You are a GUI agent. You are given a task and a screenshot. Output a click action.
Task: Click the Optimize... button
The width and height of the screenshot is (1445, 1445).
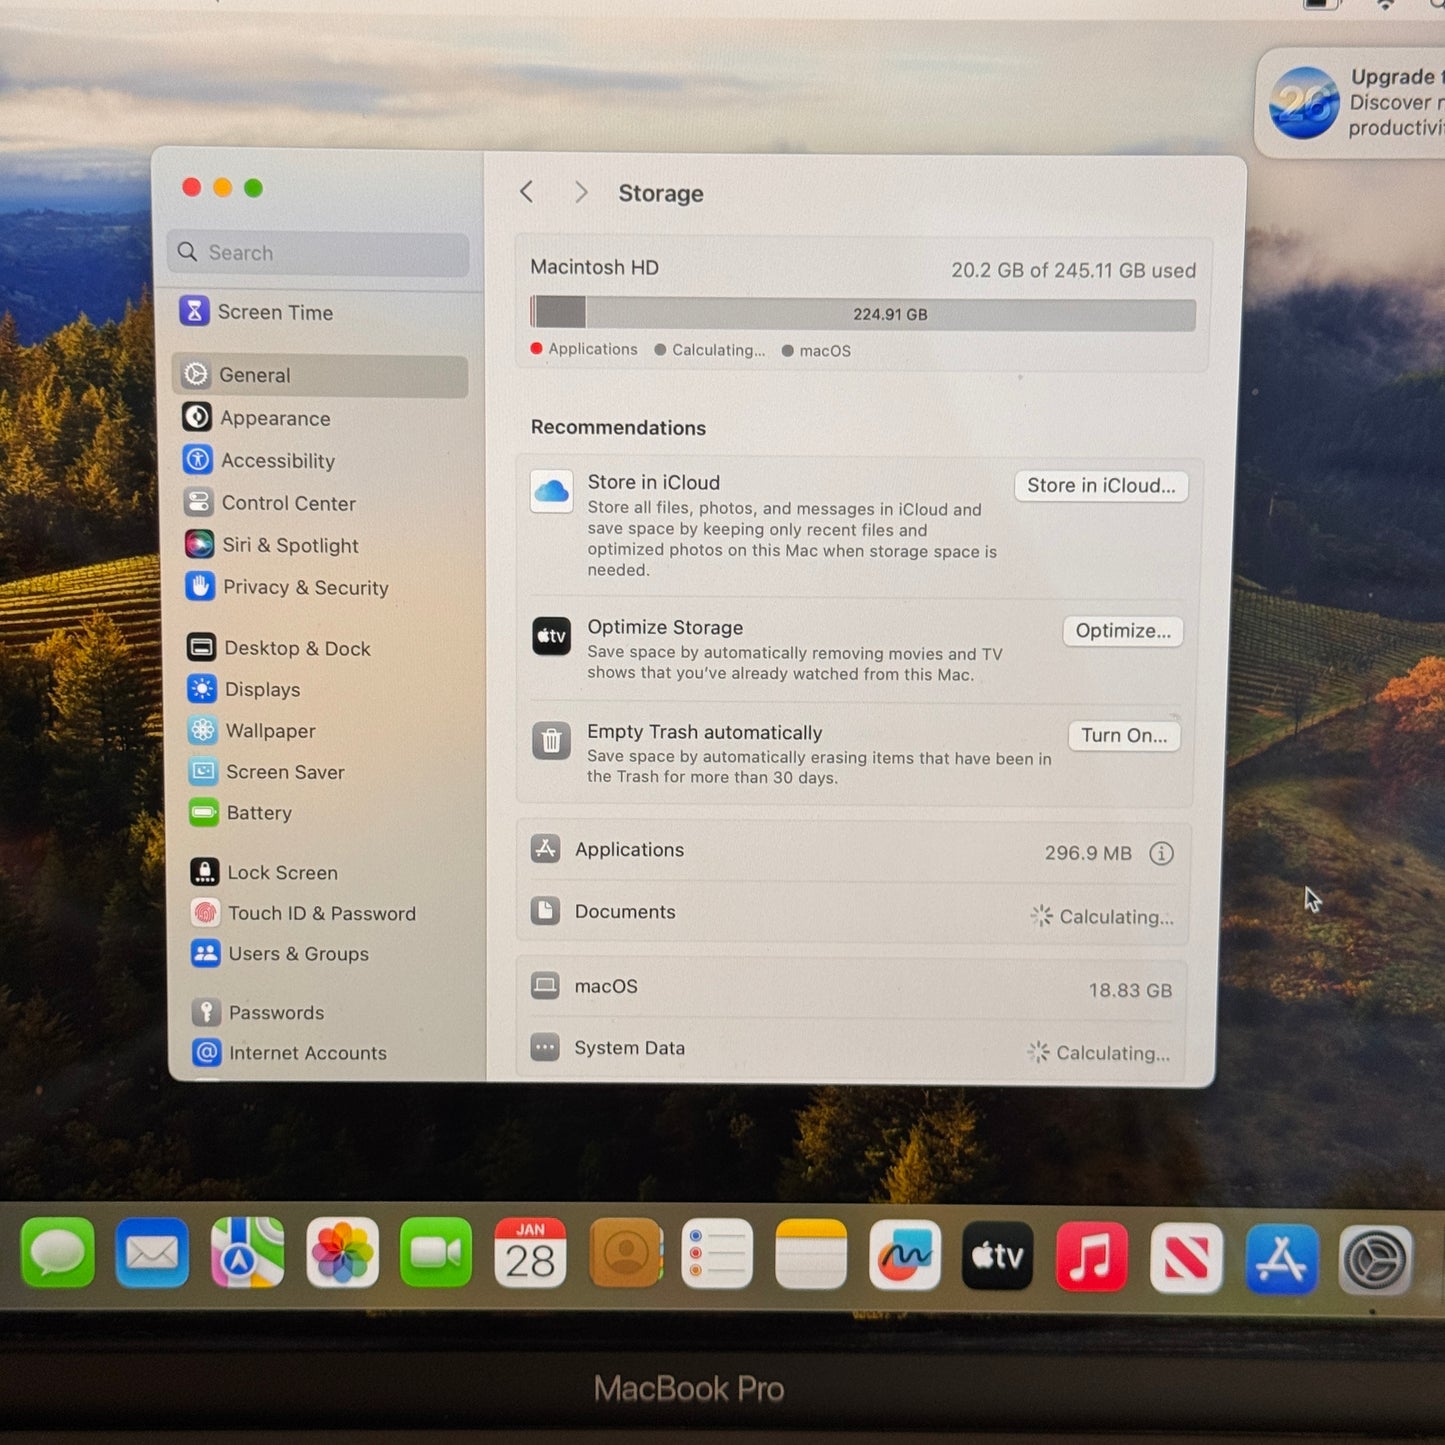click(x=1123, y=631)
